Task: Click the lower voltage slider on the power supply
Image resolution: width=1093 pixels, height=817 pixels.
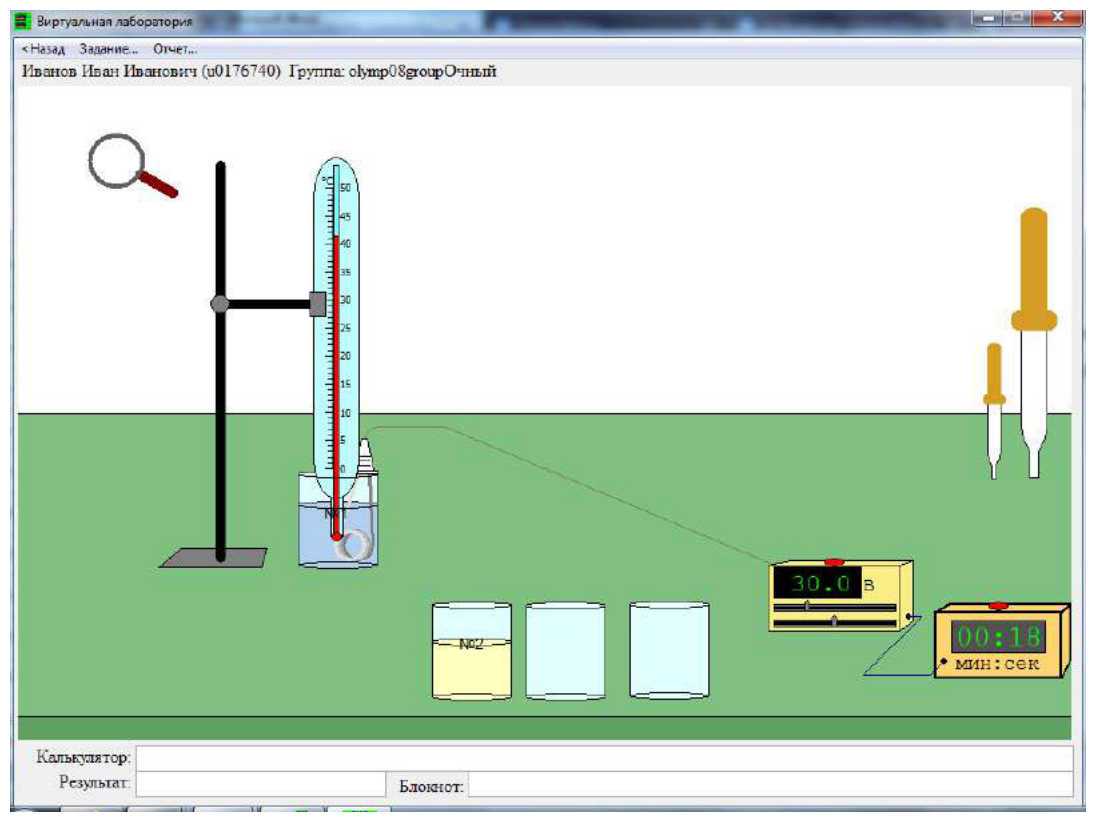Action: tap(834, 622)
